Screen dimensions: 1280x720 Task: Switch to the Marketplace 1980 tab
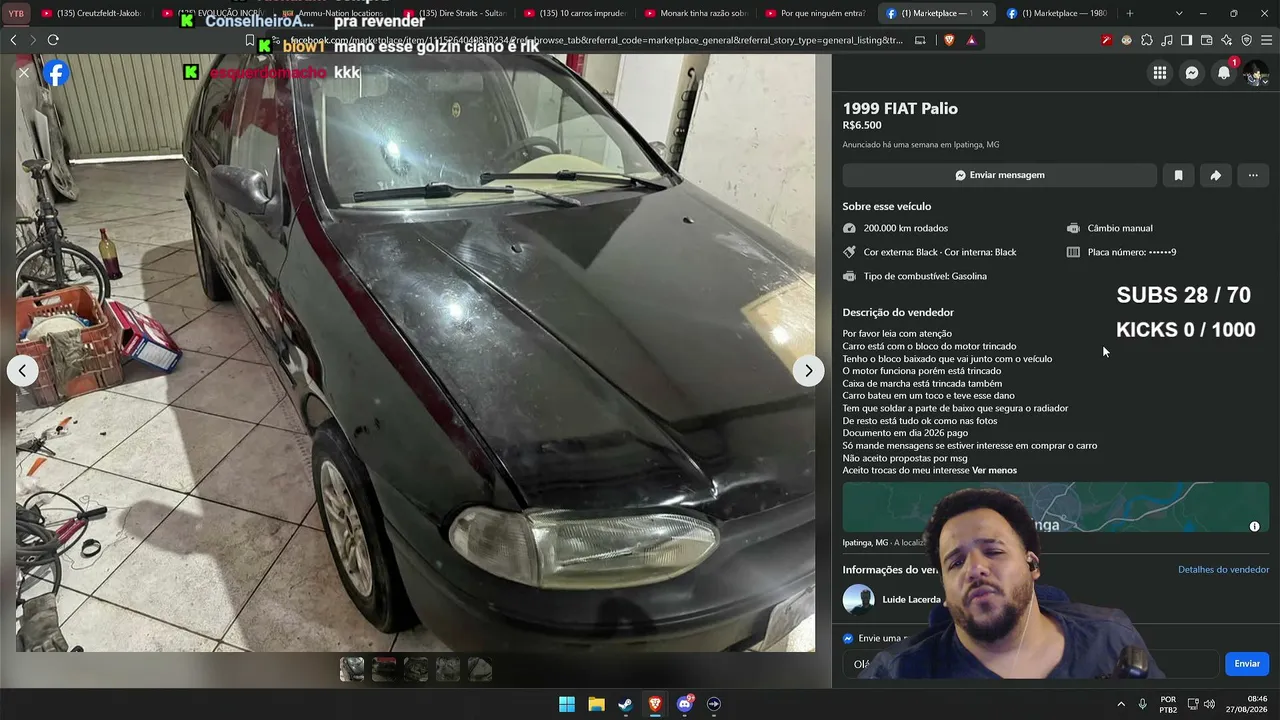(1057, 13)
